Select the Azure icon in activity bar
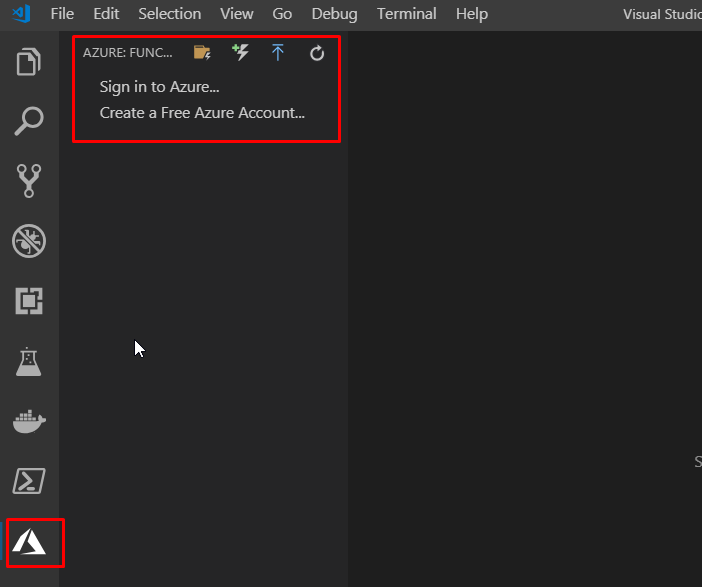702x587 pixels. (29, 542)
